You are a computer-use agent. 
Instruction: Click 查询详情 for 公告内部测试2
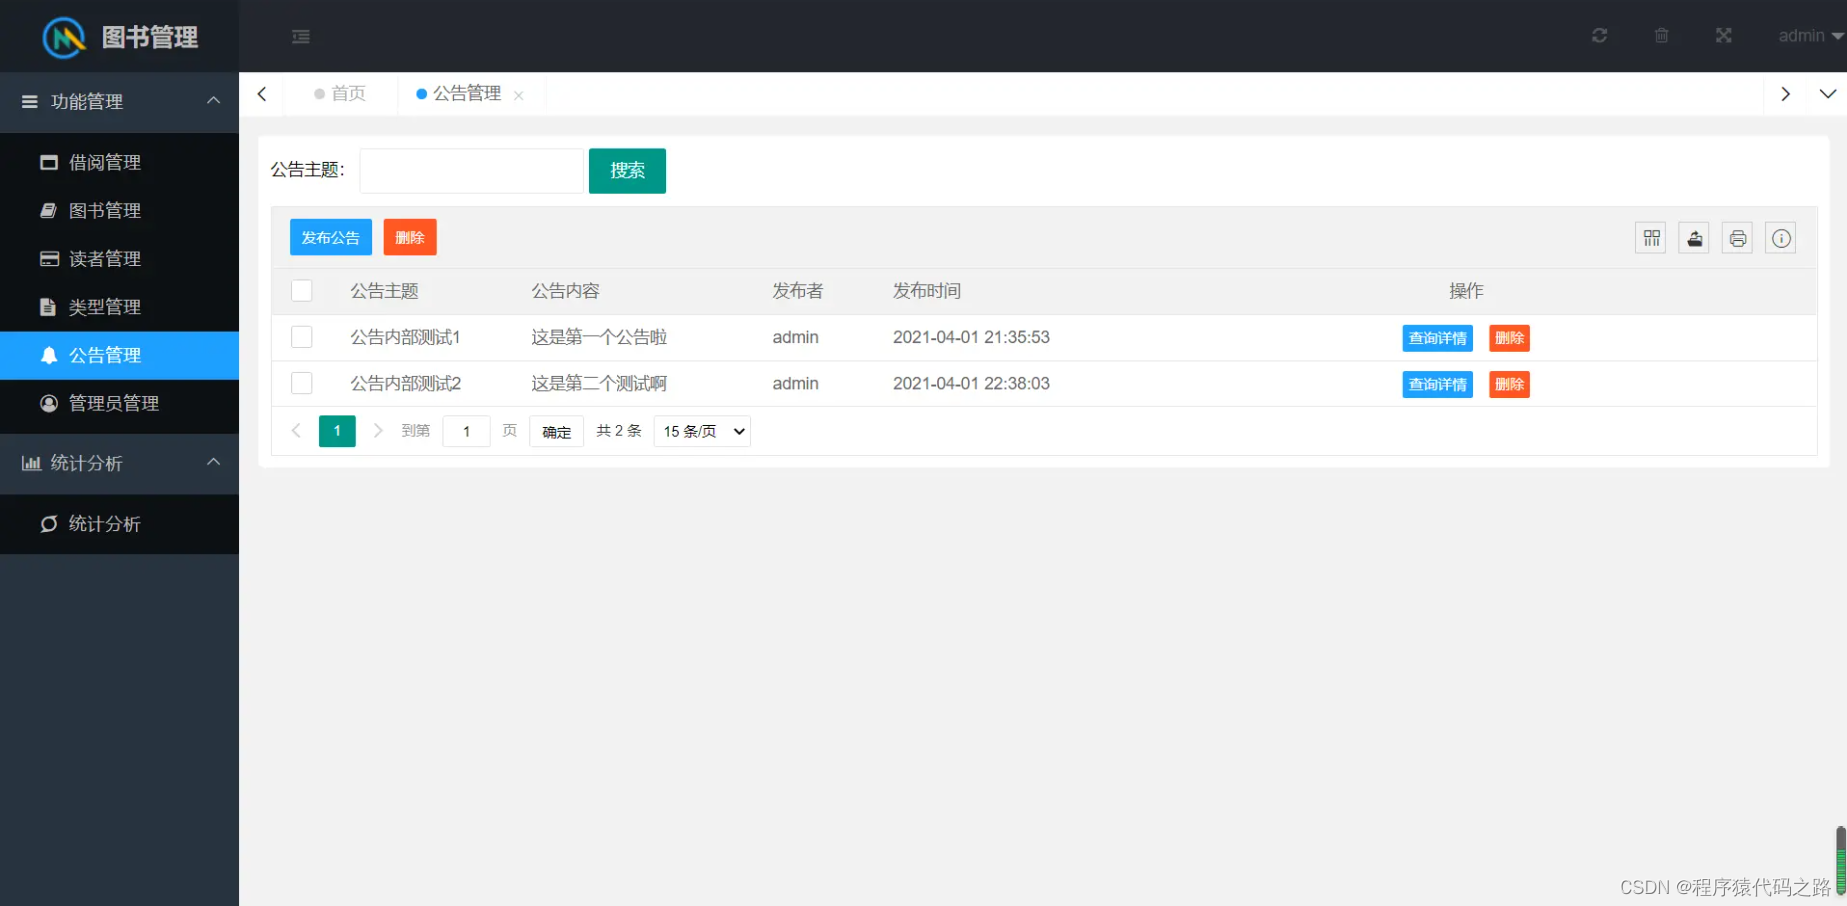click(x=1437, y=384)
